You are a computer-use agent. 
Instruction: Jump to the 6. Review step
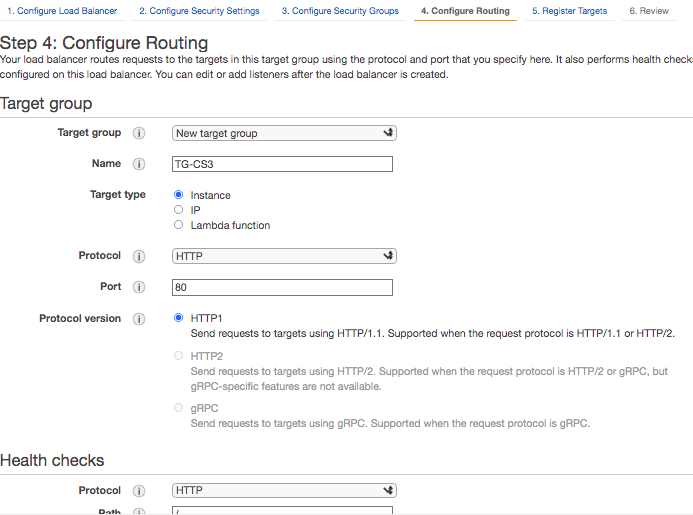pos(649,11)
